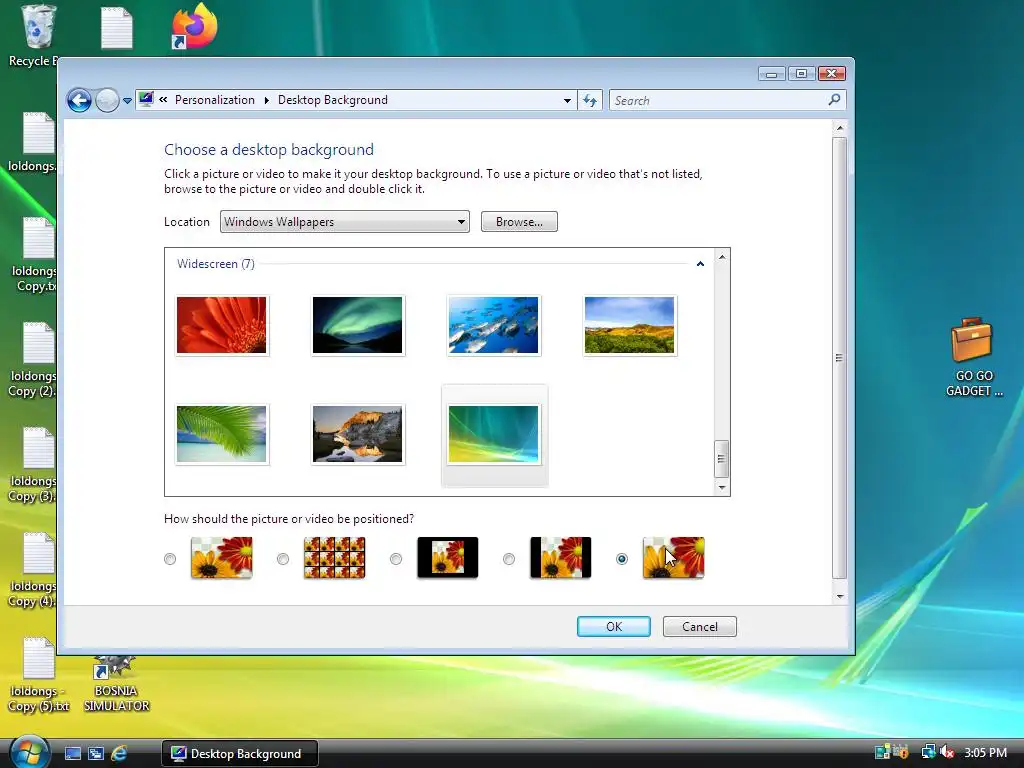Screen dimensions: 1024x768
Task: Select the palm leaf wallpaper
Action: (221, 434)
